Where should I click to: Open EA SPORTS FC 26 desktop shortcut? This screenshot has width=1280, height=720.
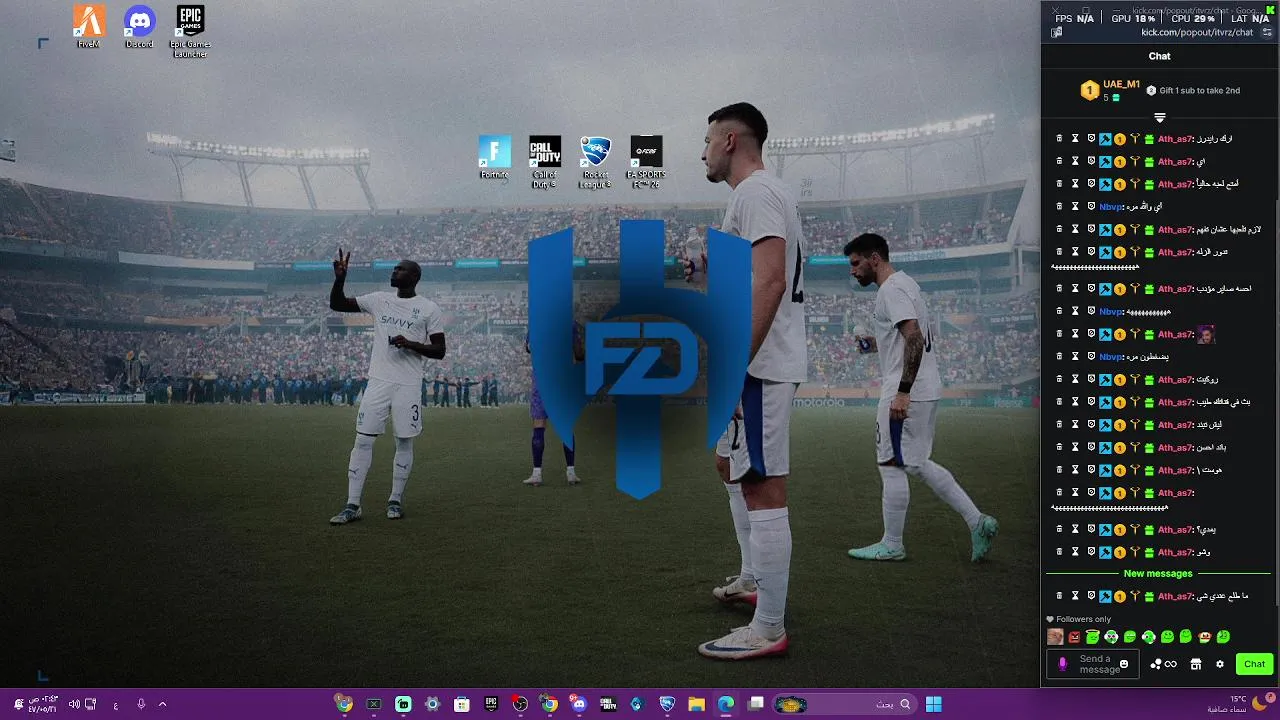646,162
